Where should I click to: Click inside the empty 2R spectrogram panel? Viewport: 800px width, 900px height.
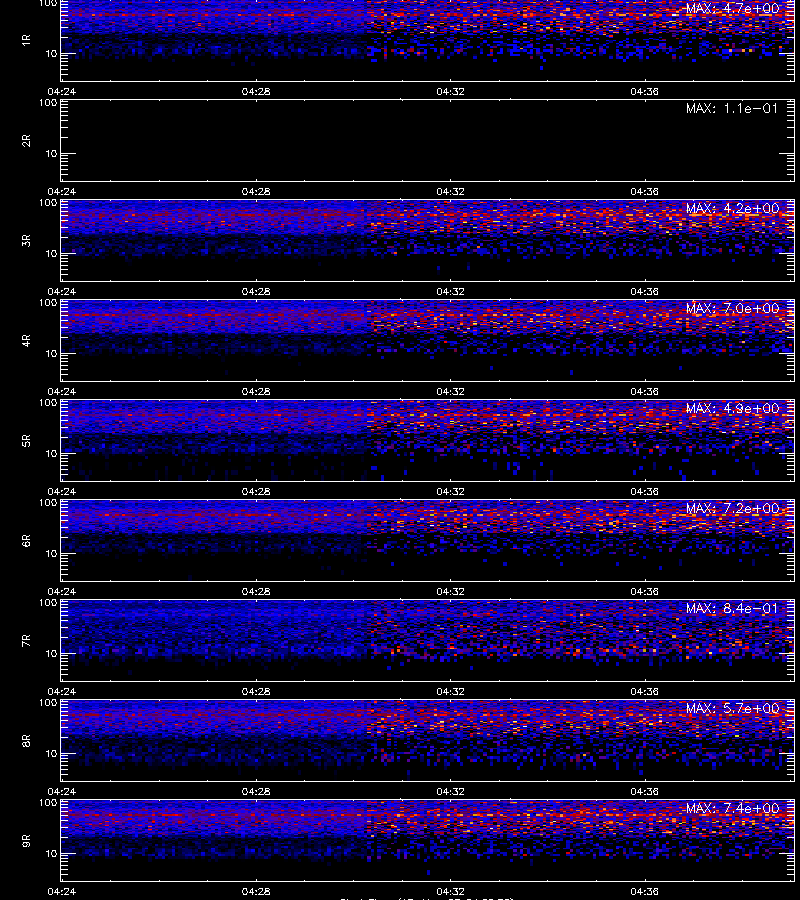[x=428, y=140]
